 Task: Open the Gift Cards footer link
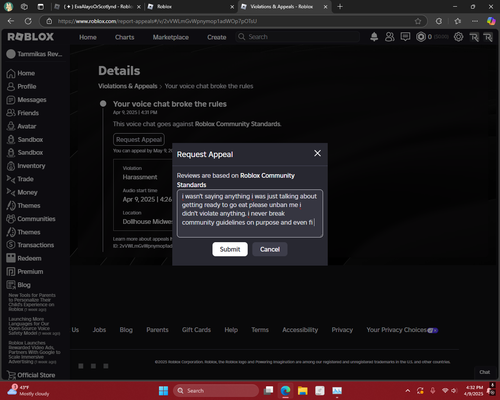pos(196,330)
